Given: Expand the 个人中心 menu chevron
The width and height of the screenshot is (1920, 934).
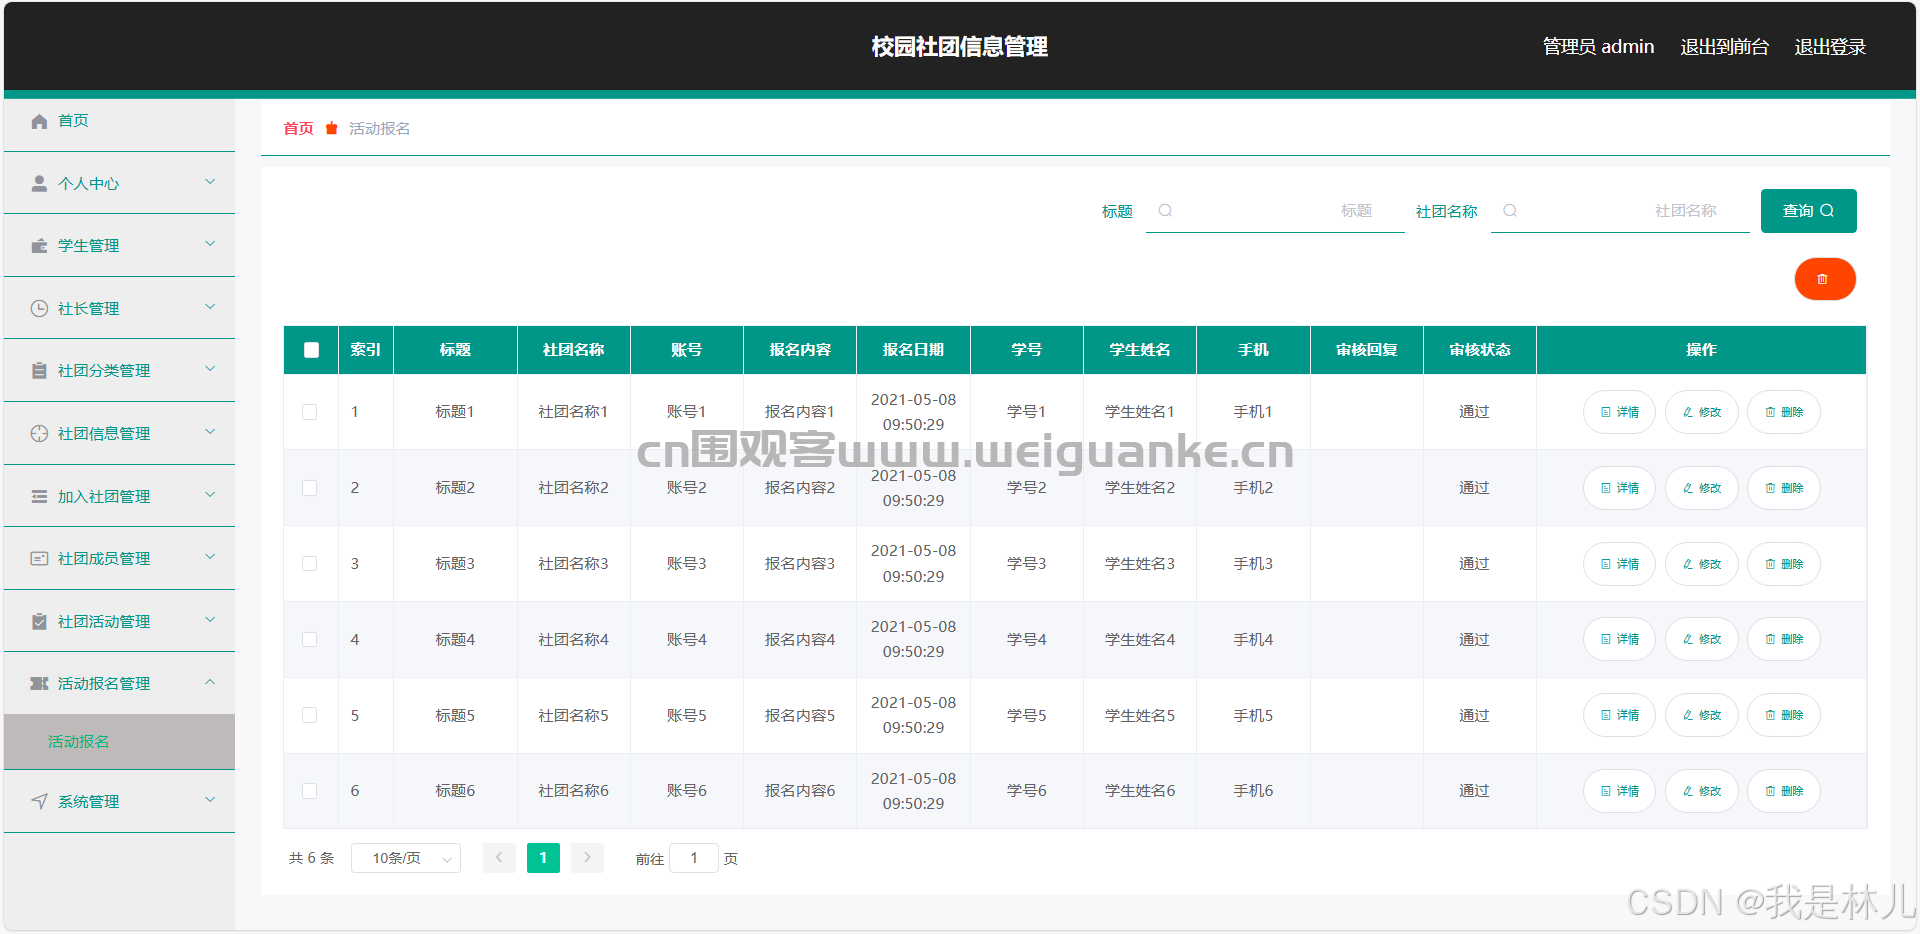Looking at the screenshot, I should point(210,182).
